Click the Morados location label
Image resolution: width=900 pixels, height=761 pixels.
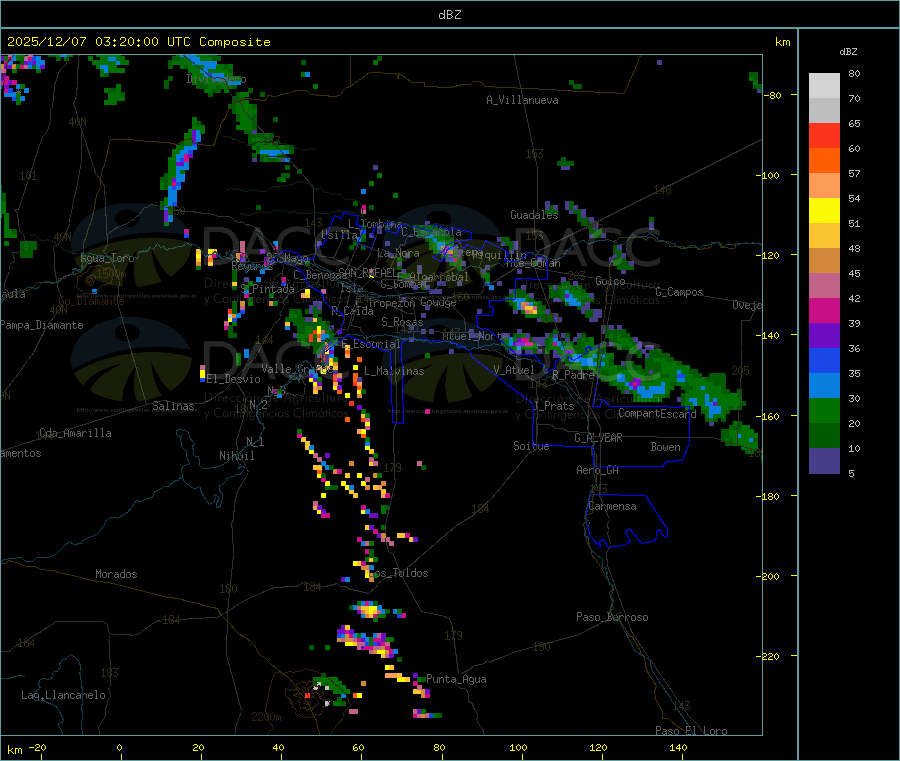point(116,575)
